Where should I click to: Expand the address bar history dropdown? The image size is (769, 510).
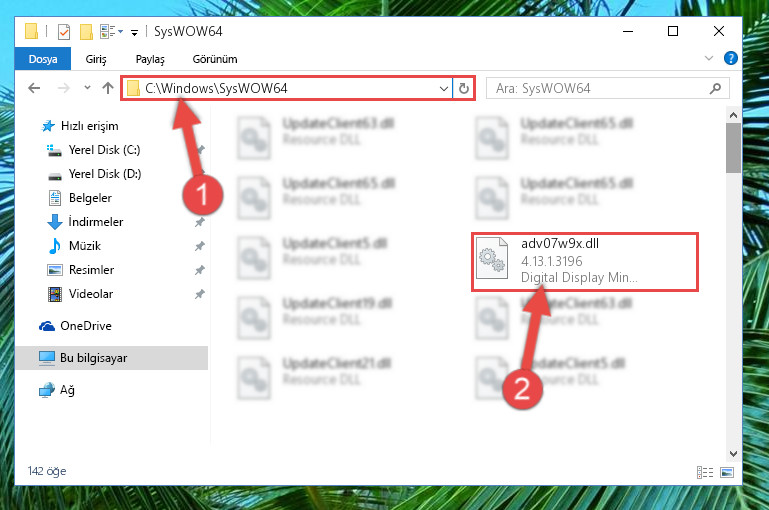coord(444,89)
